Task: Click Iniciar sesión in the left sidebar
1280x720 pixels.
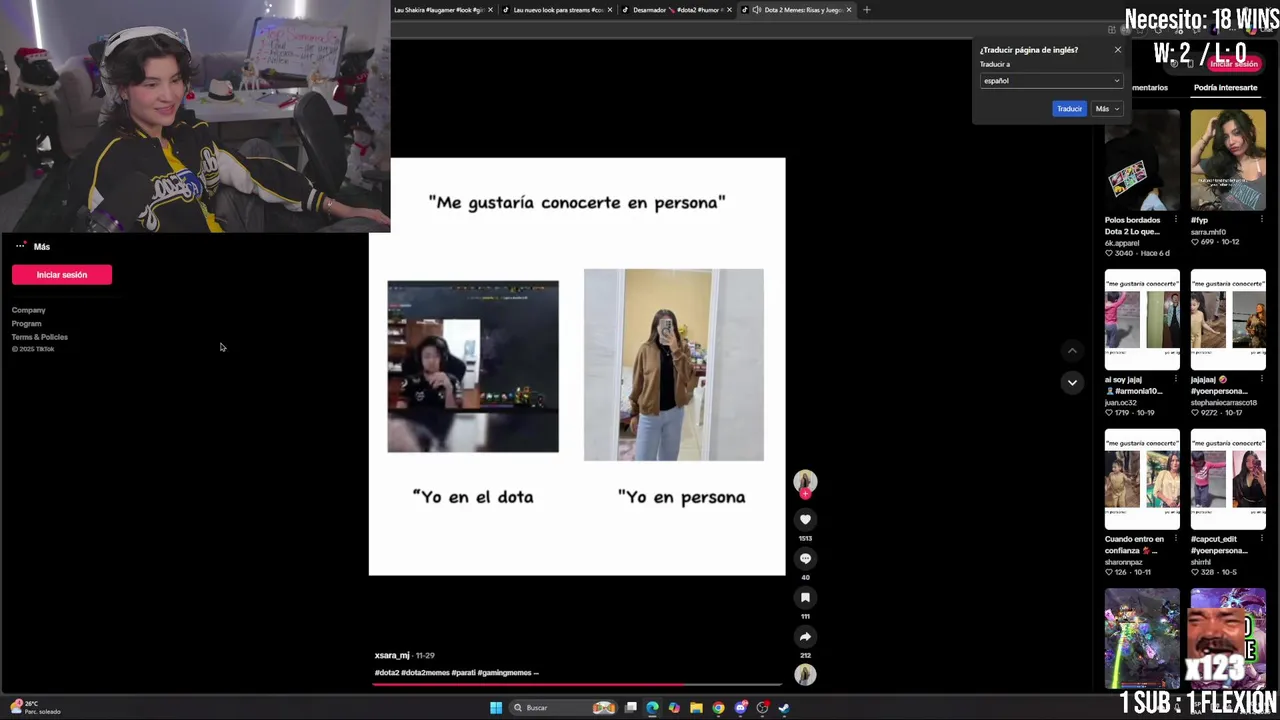Action: [62, 275]
